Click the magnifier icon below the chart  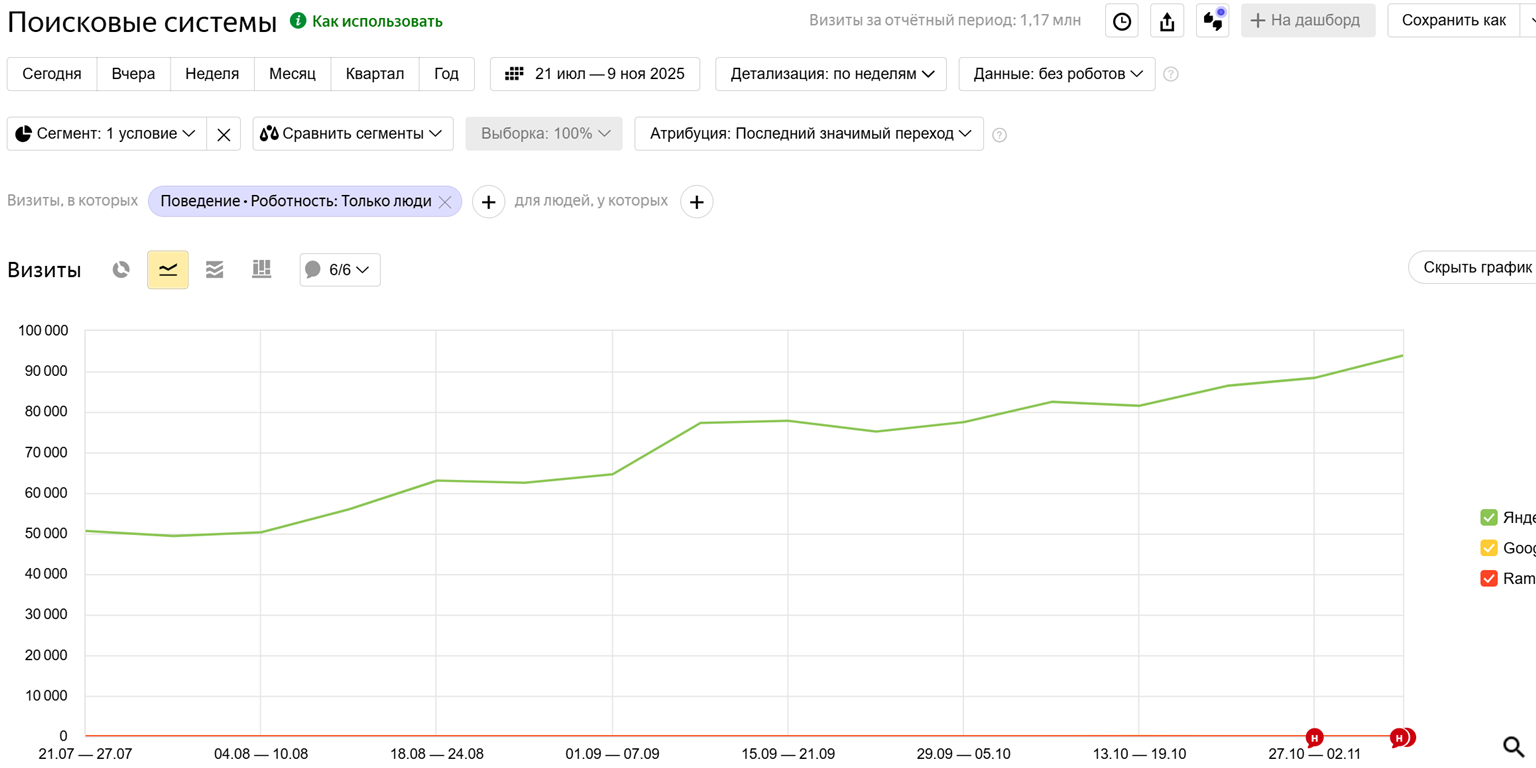1513,746
